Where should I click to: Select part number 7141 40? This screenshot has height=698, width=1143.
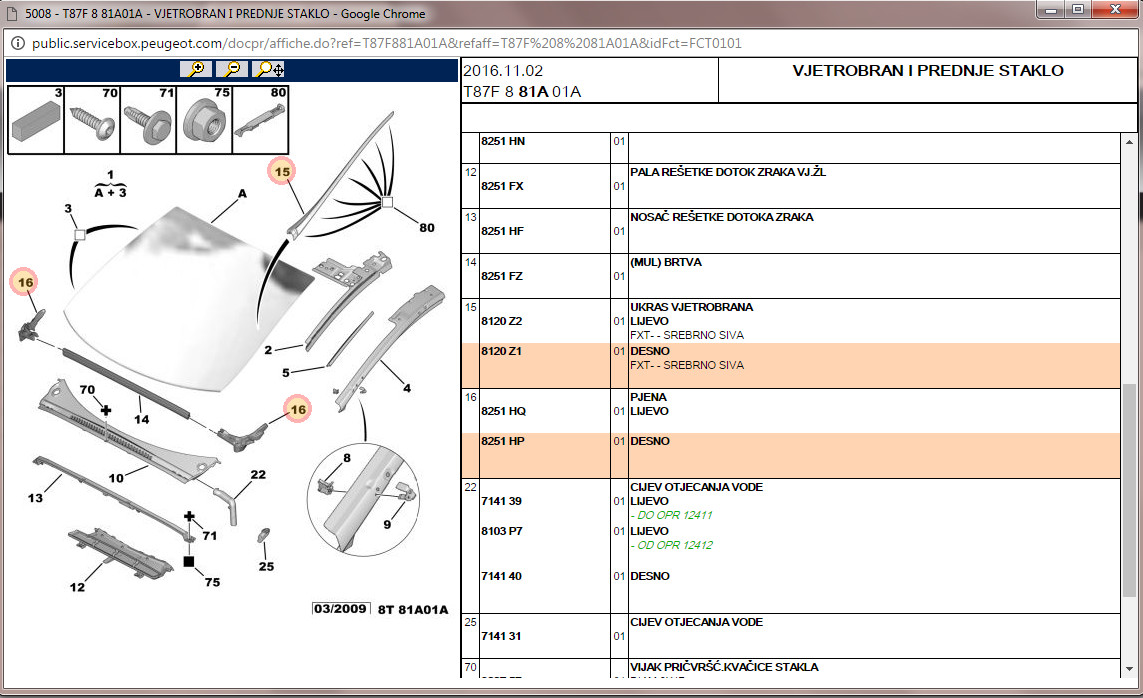[x=502, y=576]
